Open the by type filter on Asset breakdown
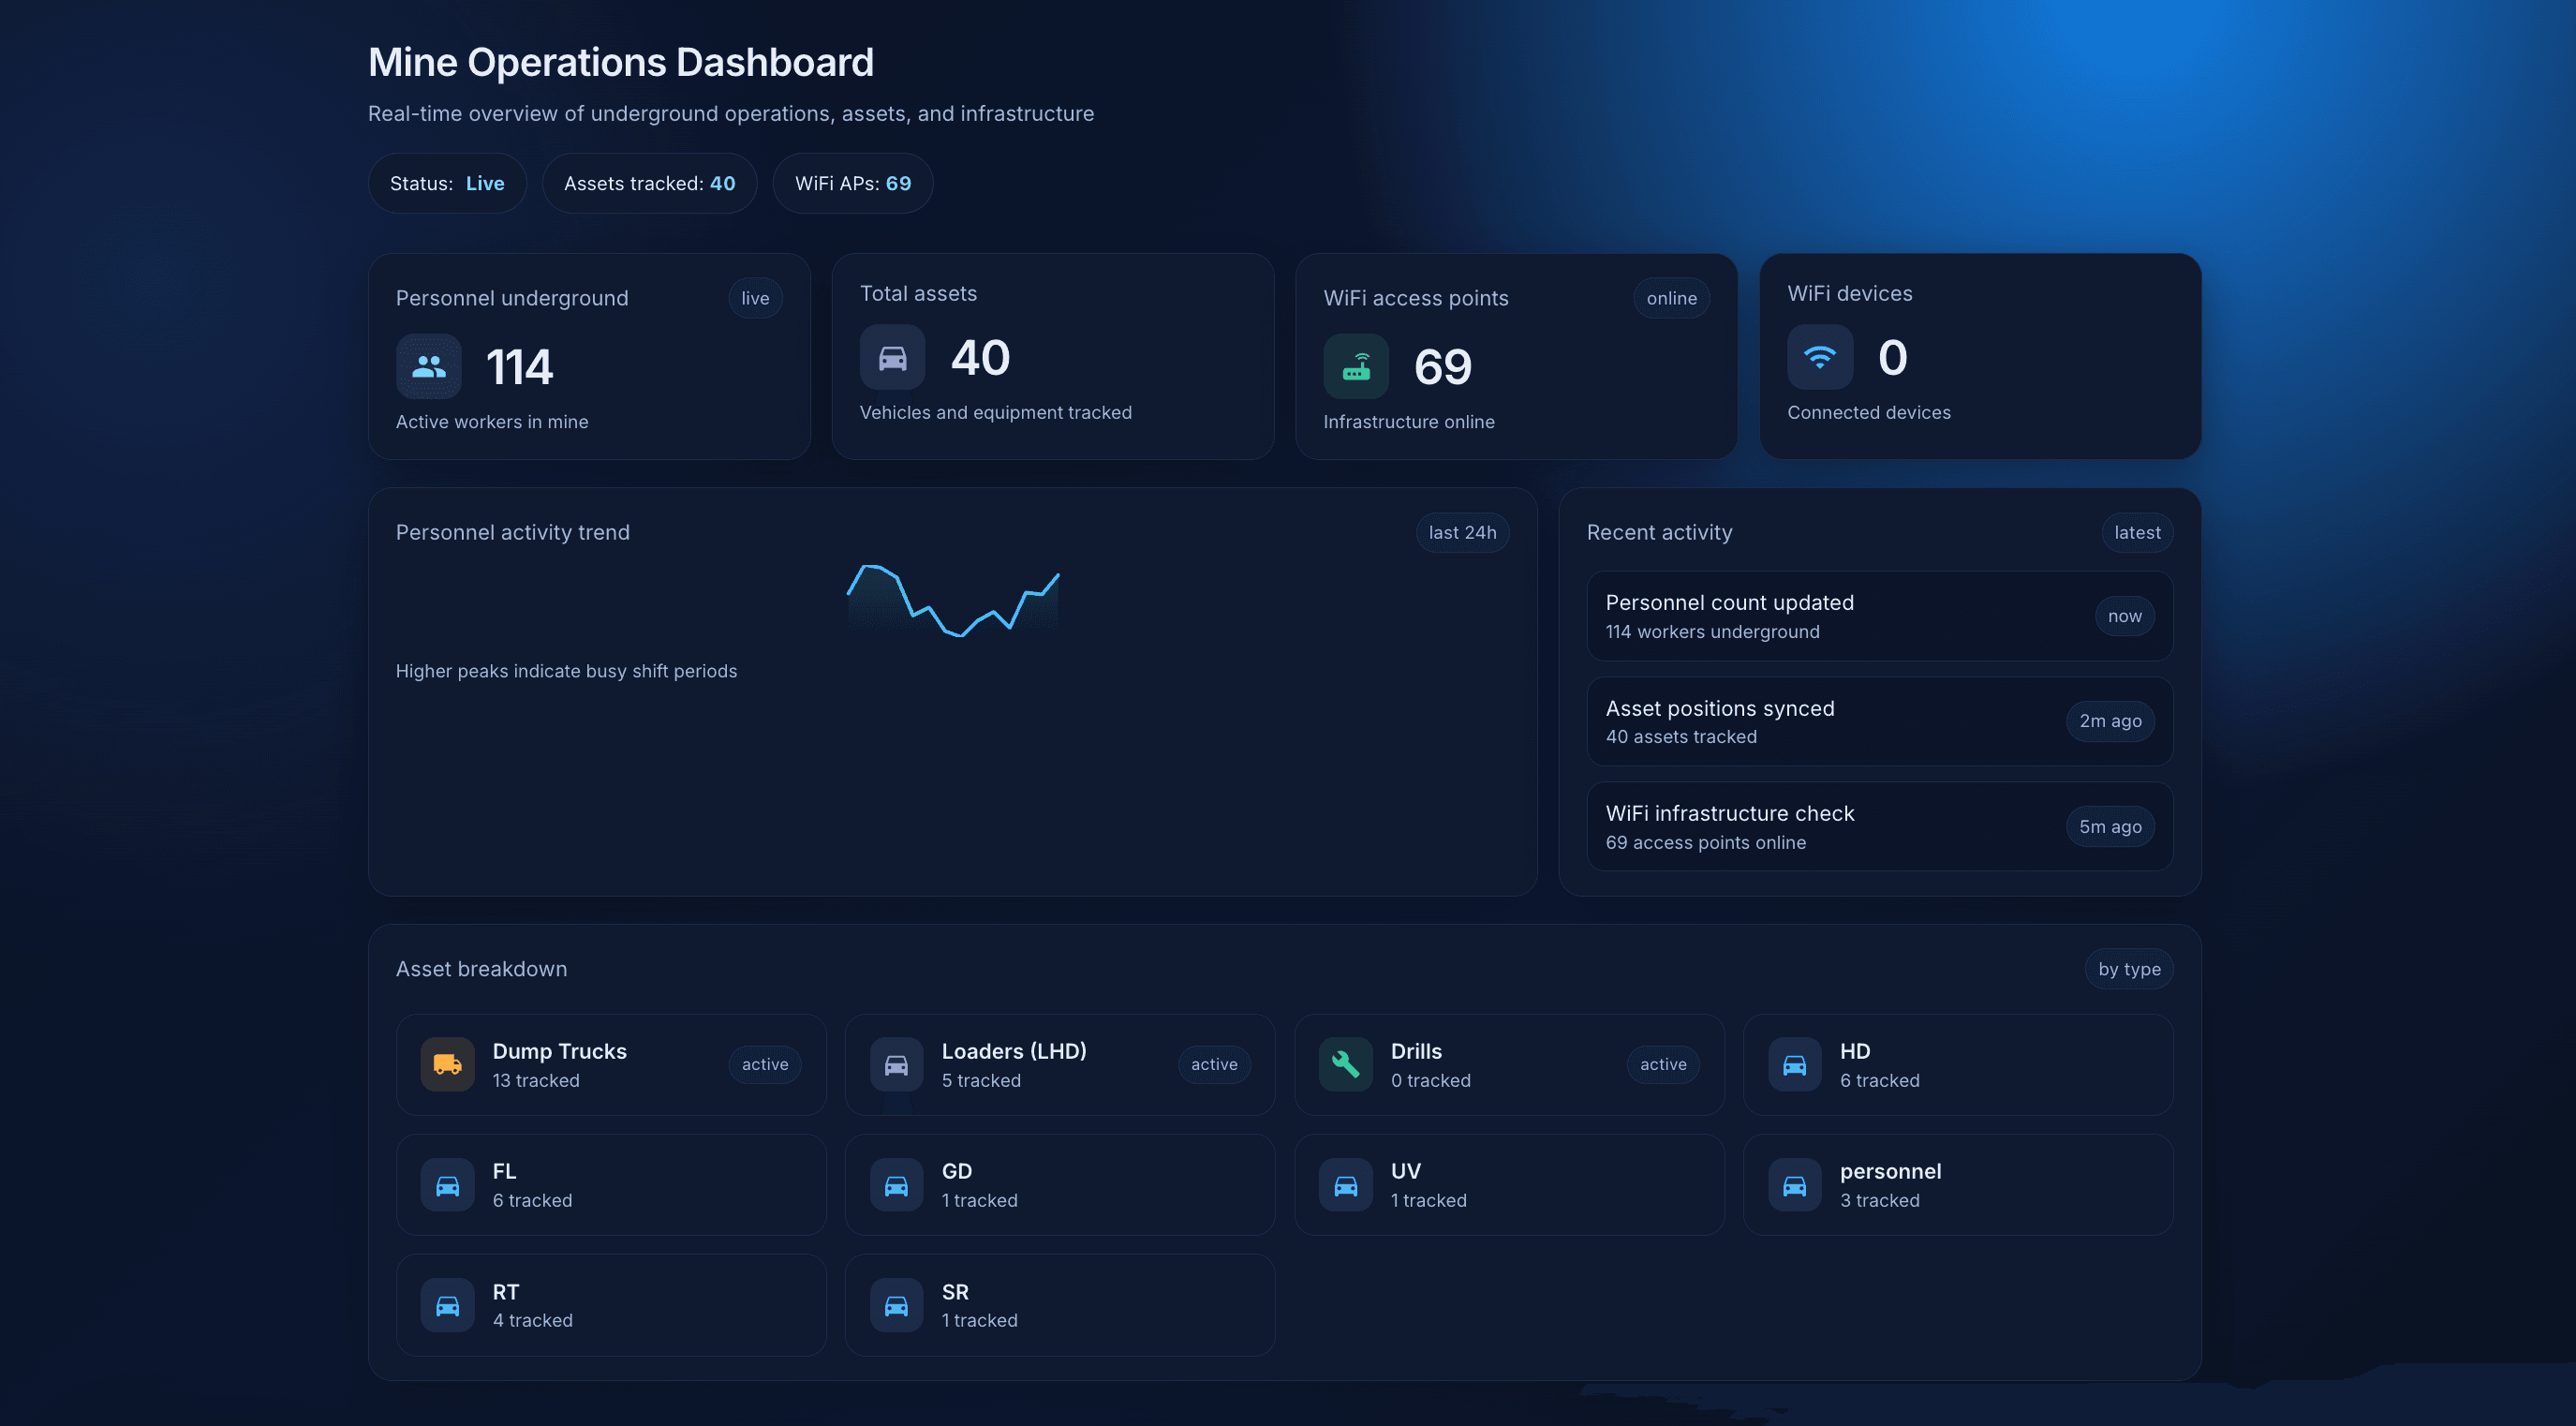This screenshot has width=2576, height=1426. 2129,968
